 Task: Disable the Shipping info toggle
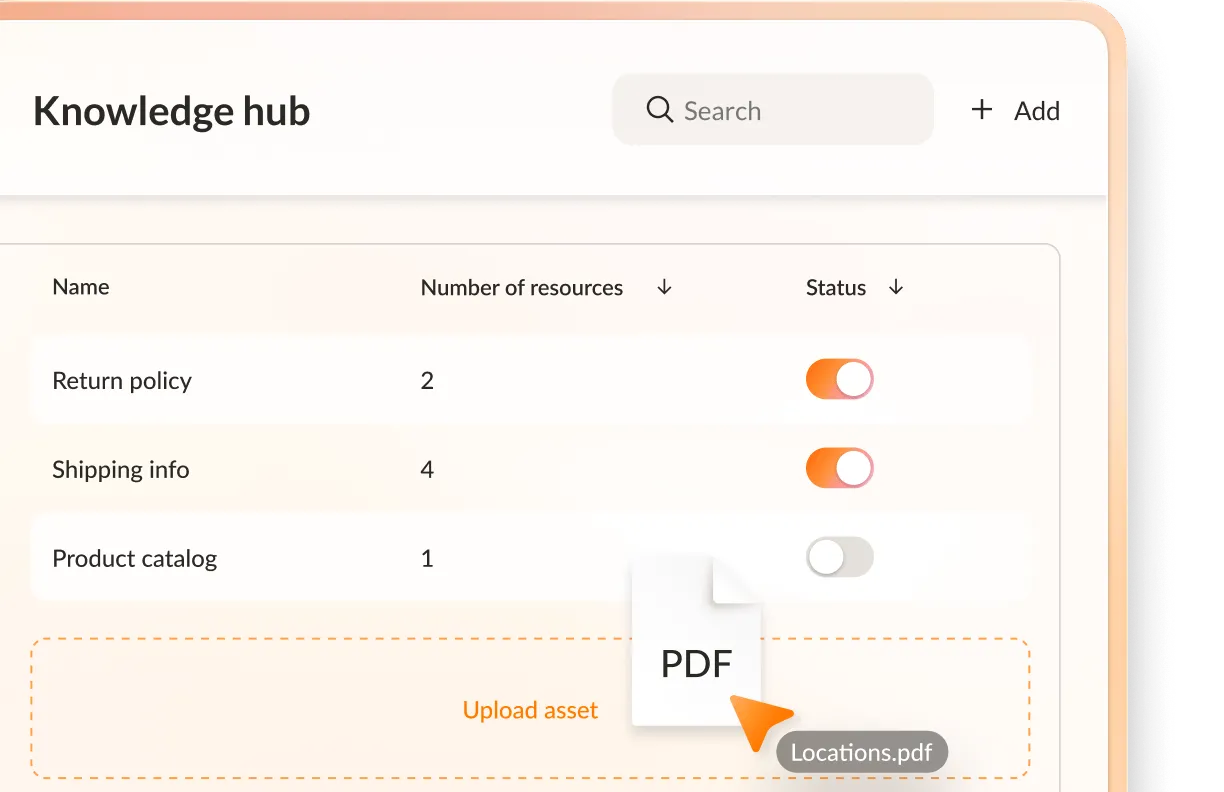point(839,467)
